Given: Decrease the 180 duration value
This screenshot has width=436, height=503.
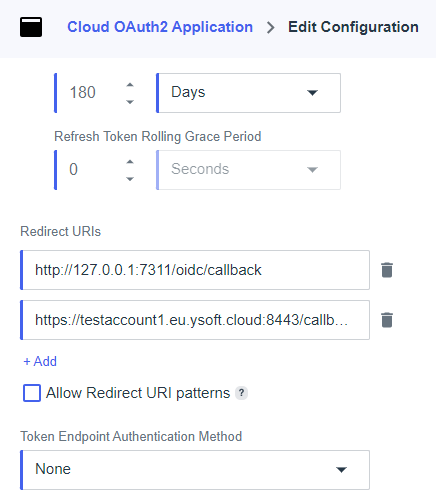Looking at the screenshot, I should pos(130,102).
